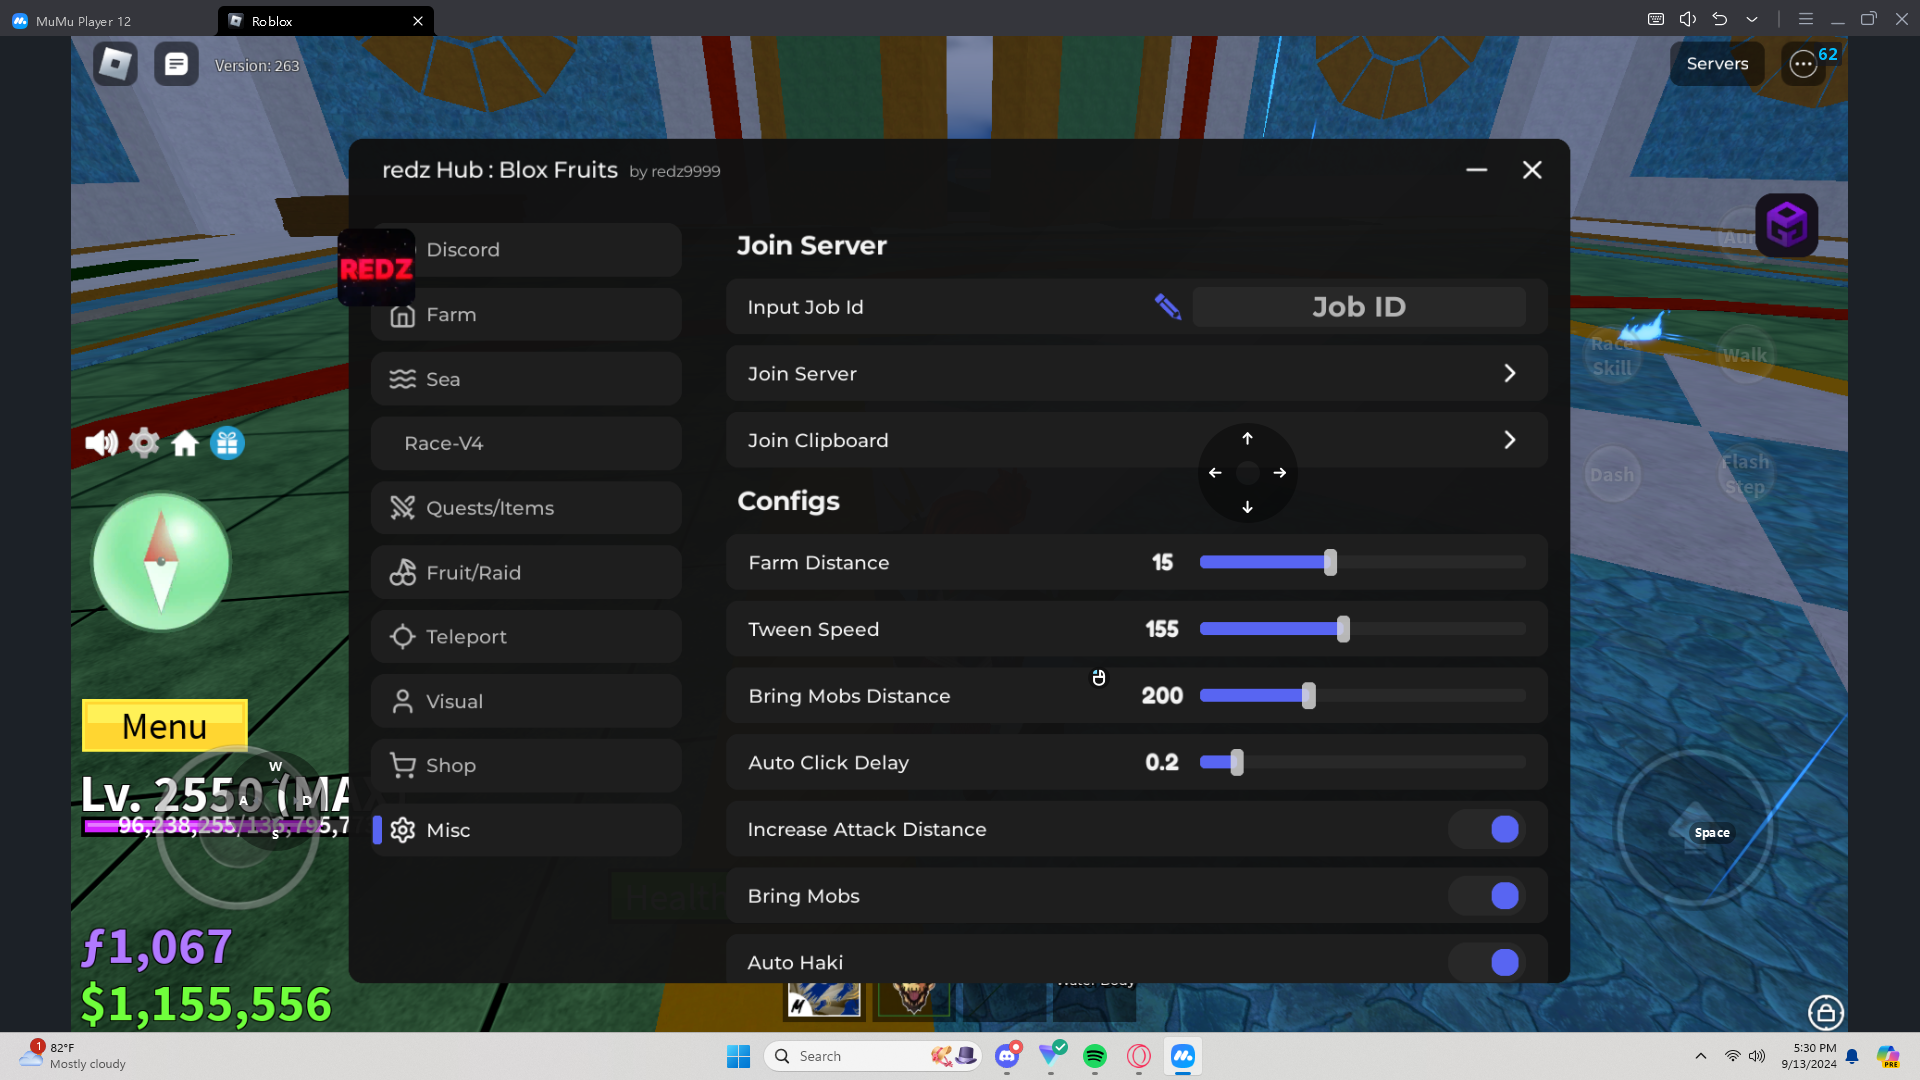
Task: Tap the Dash ability button
Action: [1612, 475]
